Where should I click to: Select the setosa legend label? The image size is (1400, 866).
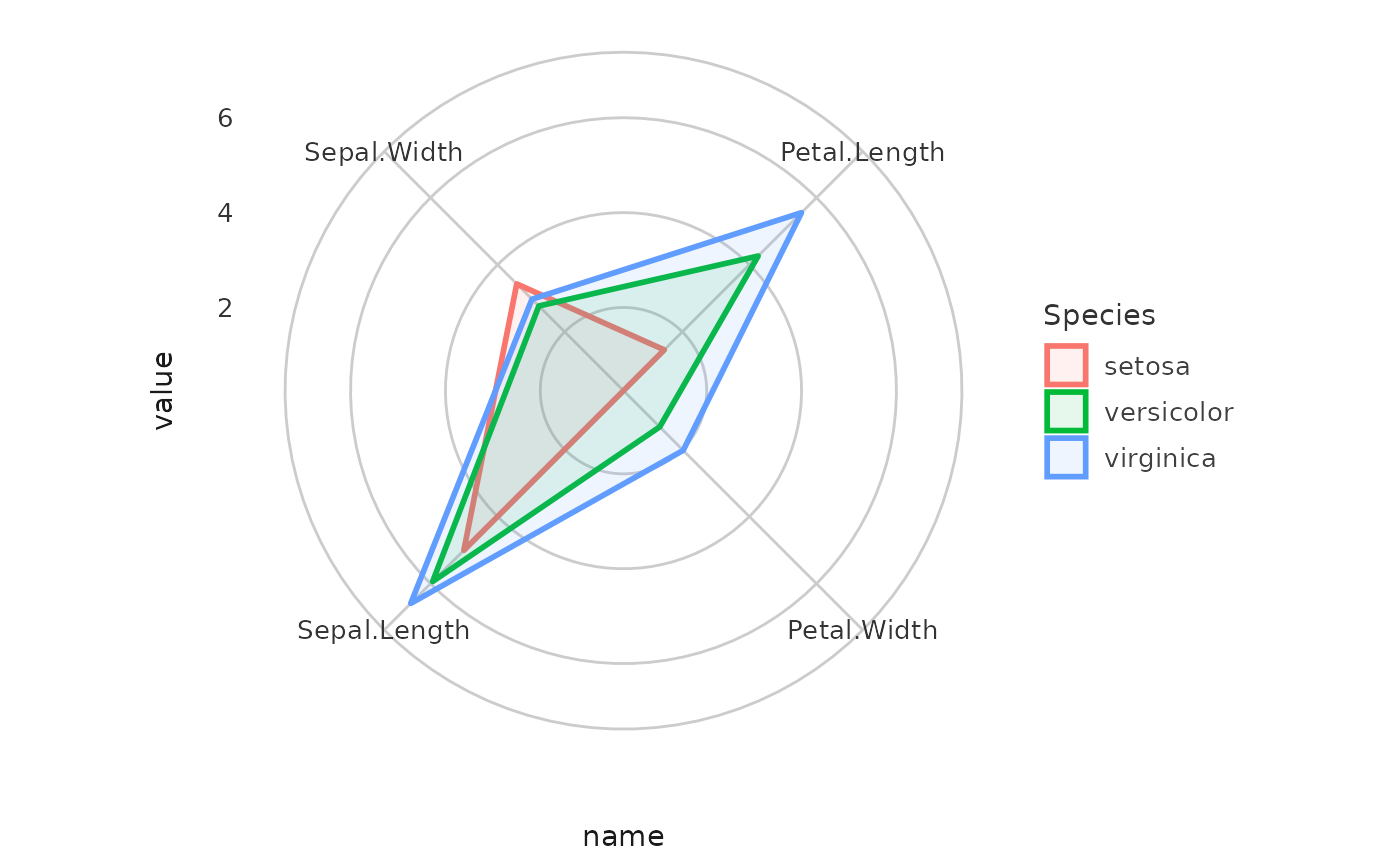(1147, 366)
